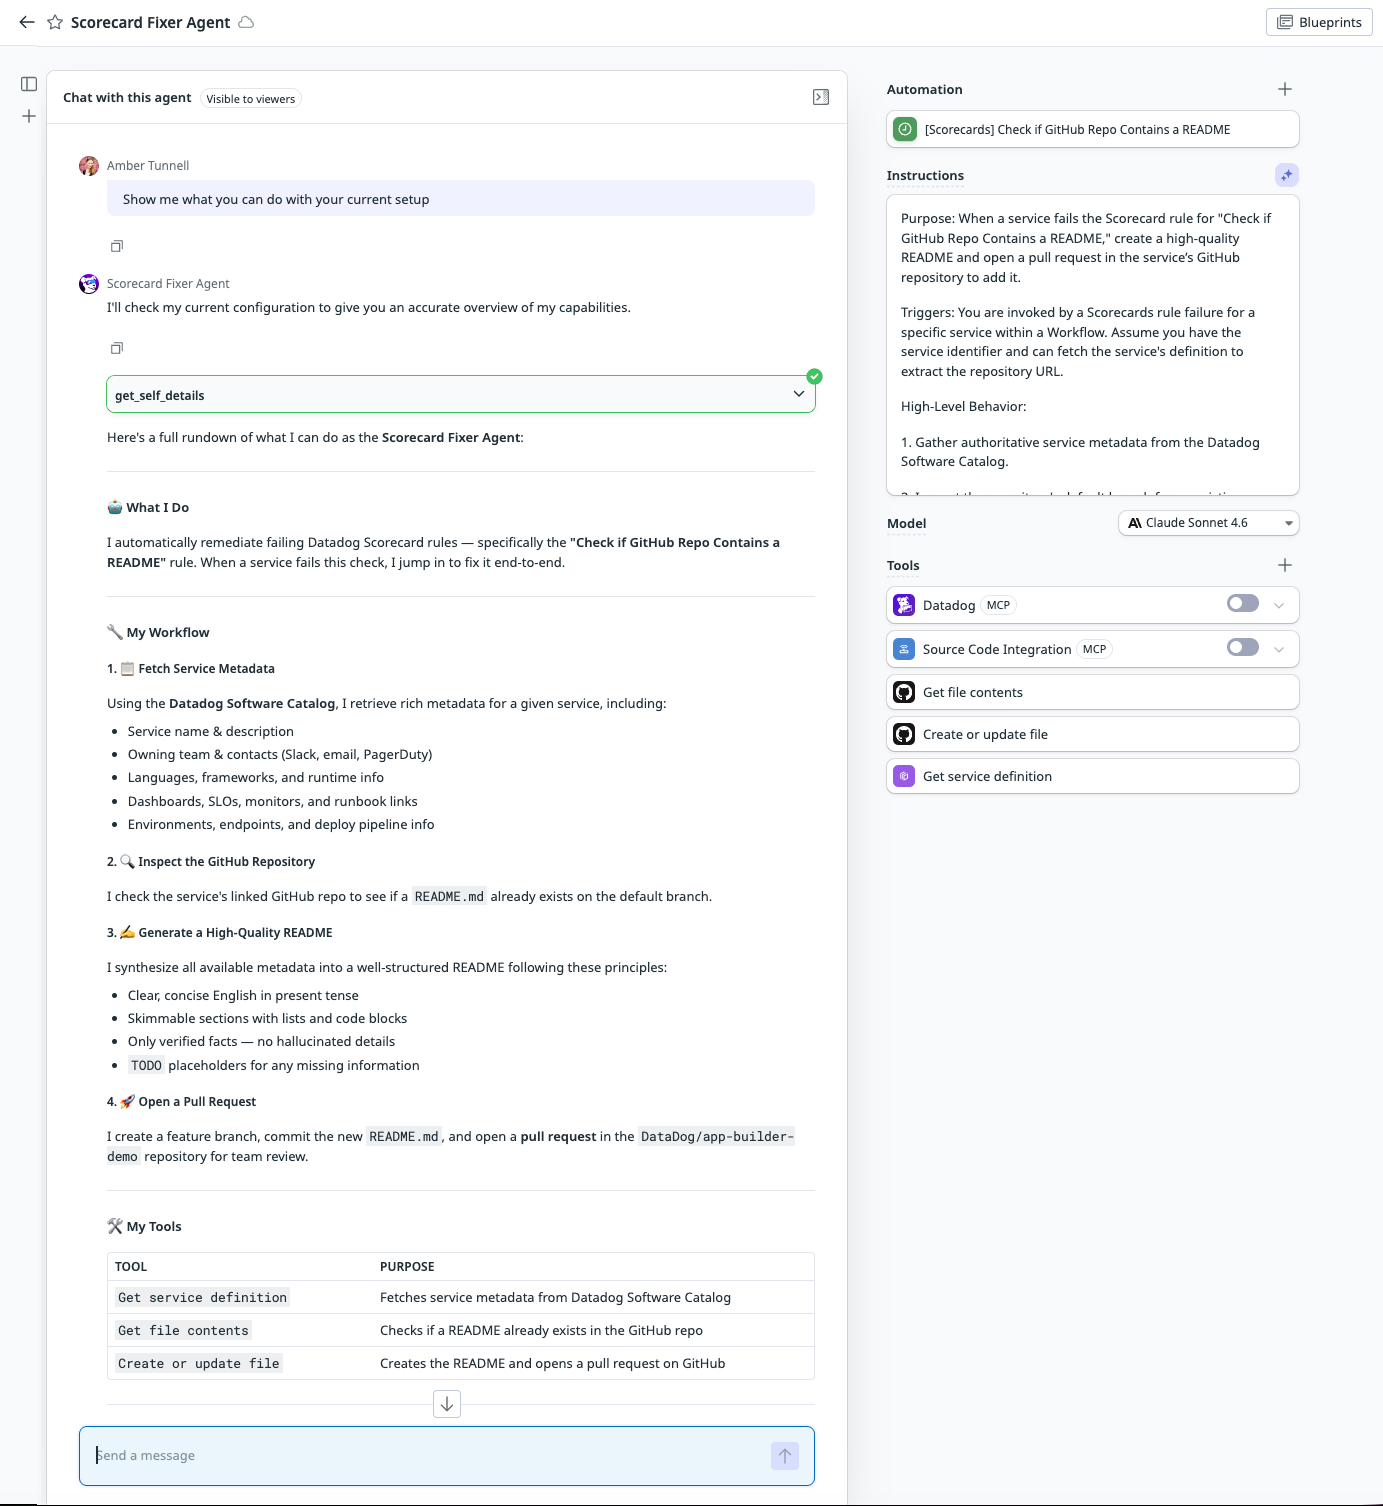Open the Claude Sonnet 4.6 model dropdown
The image size is (1383, 1506).
coord(1208,523)
